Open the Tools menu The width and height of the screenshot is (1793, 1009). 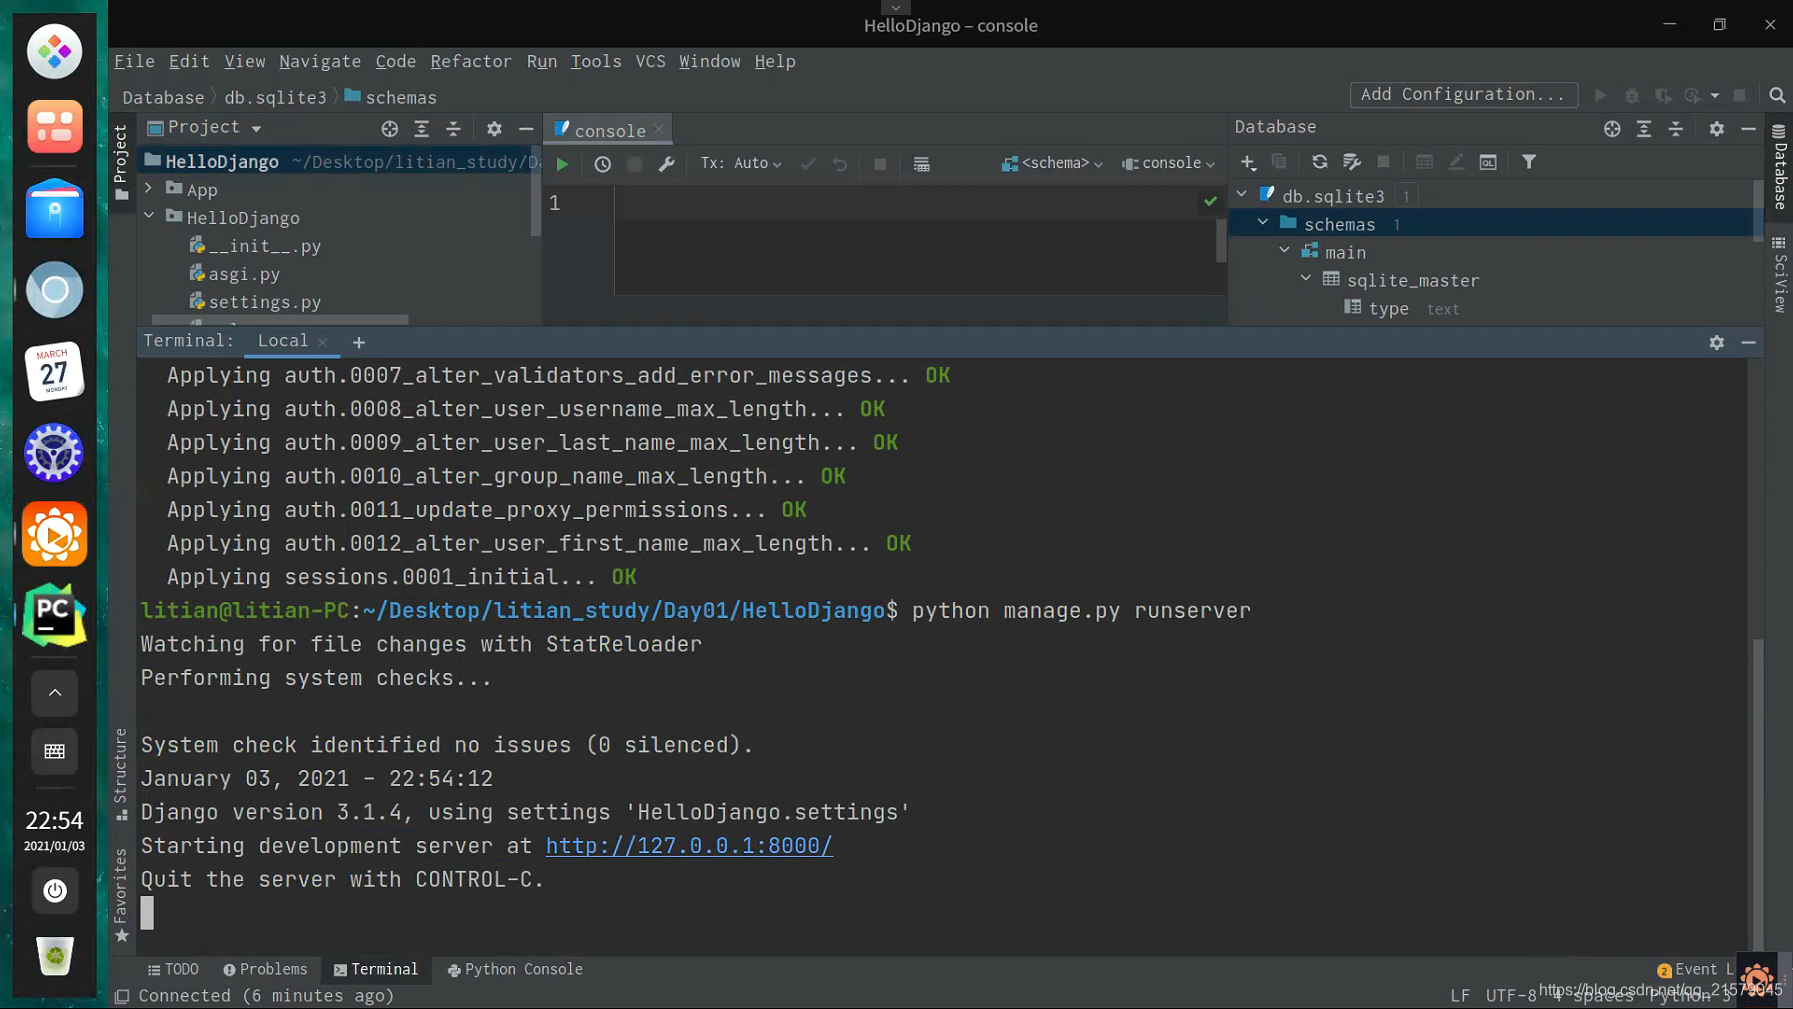coord(596,61)
